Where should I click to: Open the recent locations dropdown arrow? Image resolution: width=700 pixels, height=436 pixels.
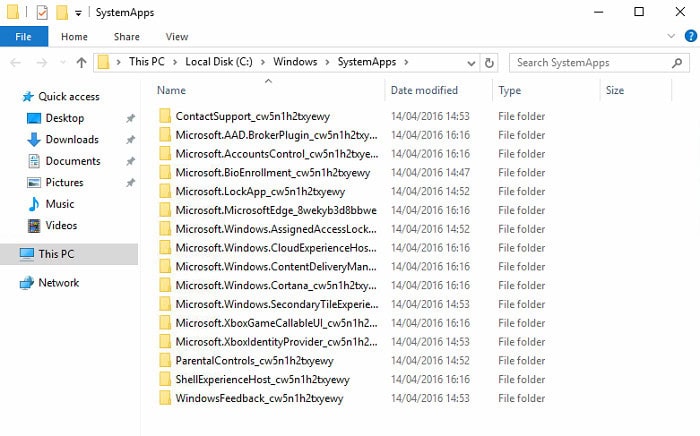point(62,62)
